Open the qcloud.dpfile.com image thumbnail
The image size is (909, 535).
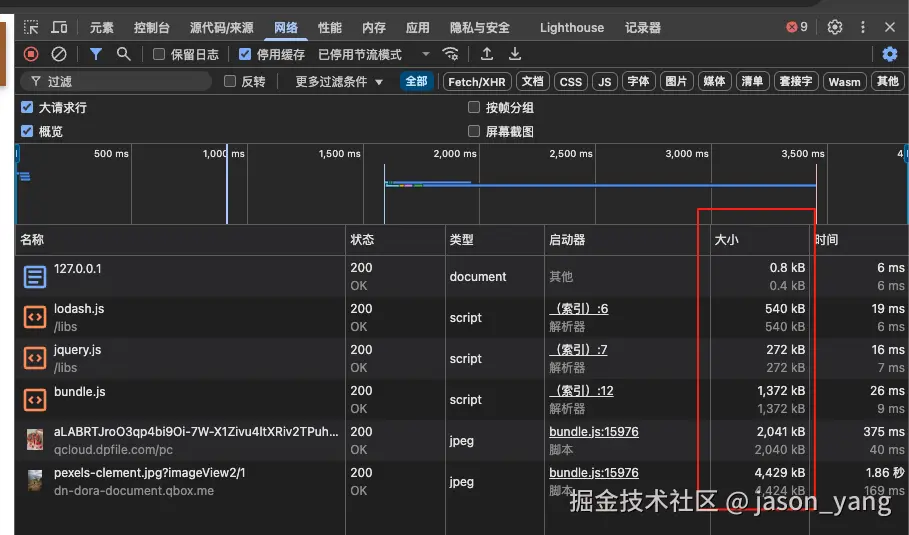coord(35,440)
